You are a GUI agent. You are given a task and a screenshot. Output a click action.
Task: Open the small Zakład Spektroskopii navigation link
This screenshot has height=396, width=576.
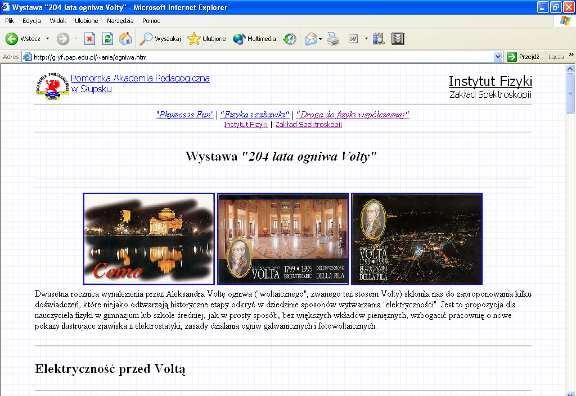click(309, 125)
